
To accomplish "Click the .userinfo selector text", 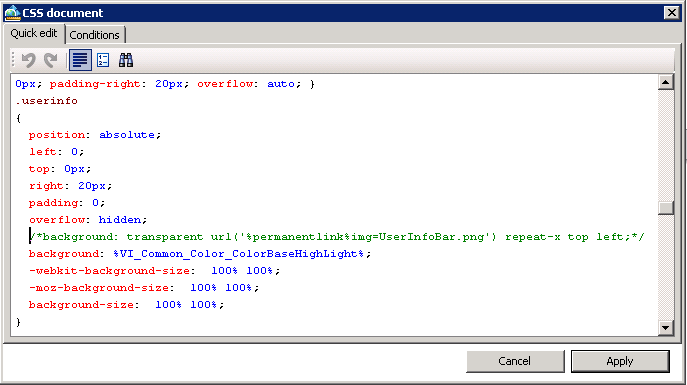I will (46, 101).
